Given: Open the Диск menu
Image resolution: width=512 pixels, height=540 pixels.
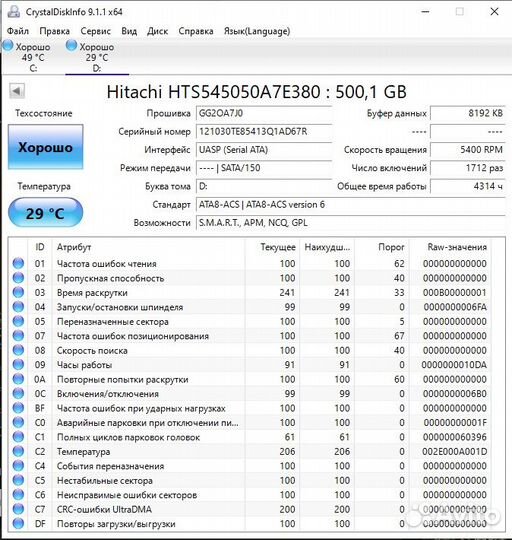Looking at the screenshot, I should click(157, 31).
